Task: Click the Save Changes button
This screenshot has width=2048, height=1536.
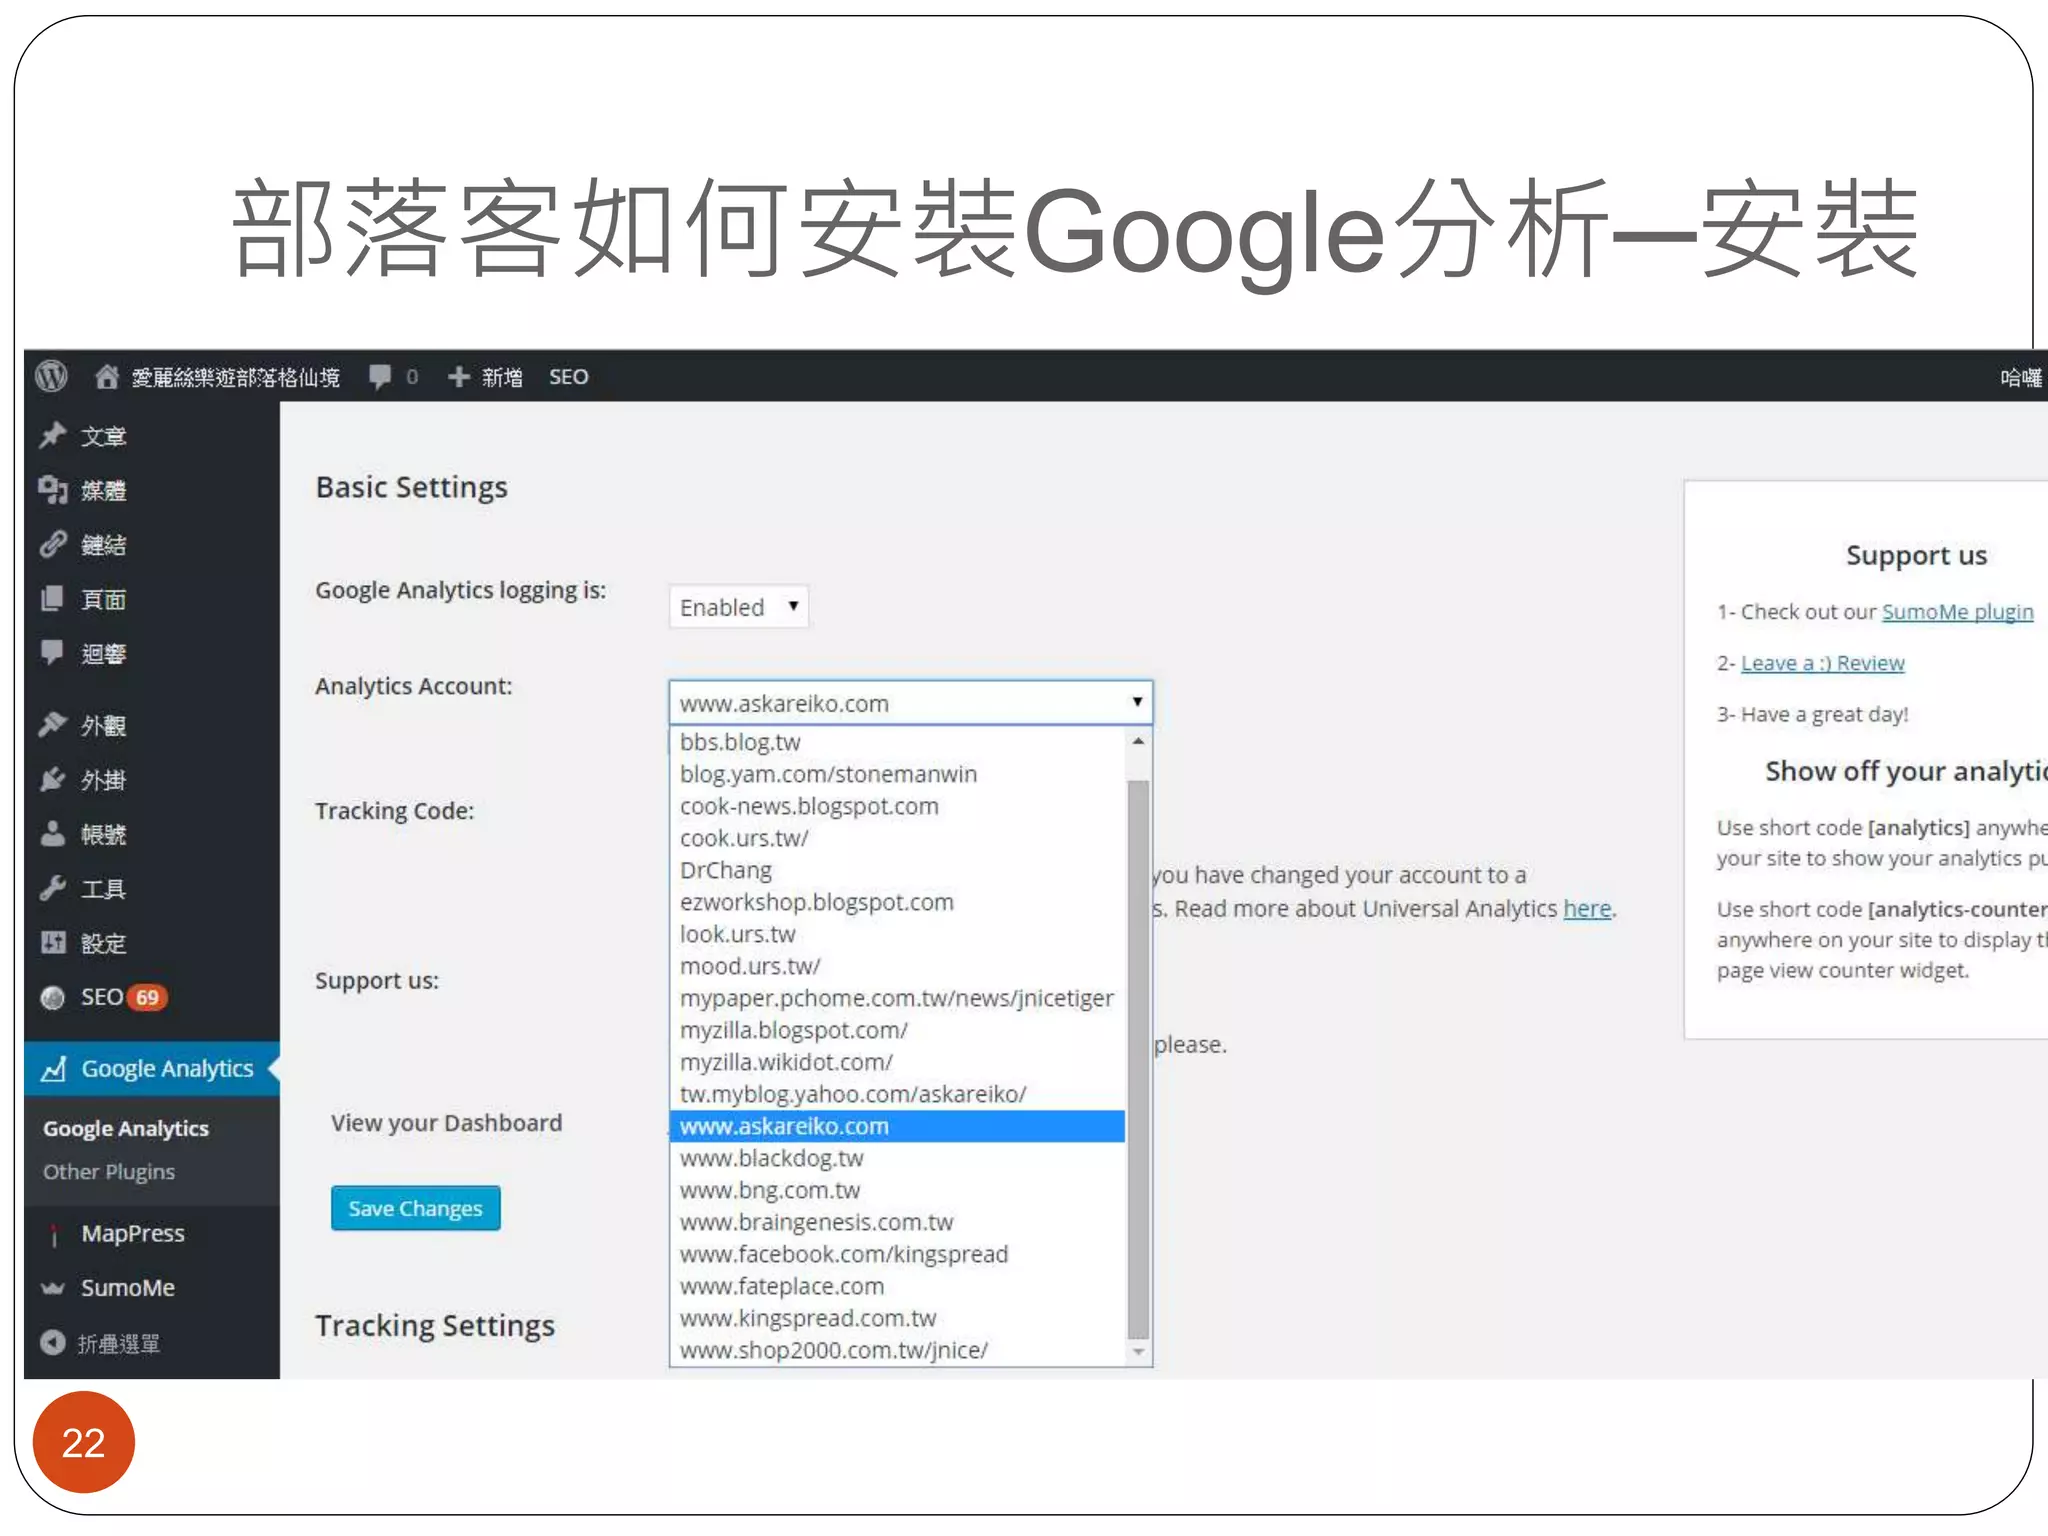Action: pyautogui.click(x=415, y=1208)
